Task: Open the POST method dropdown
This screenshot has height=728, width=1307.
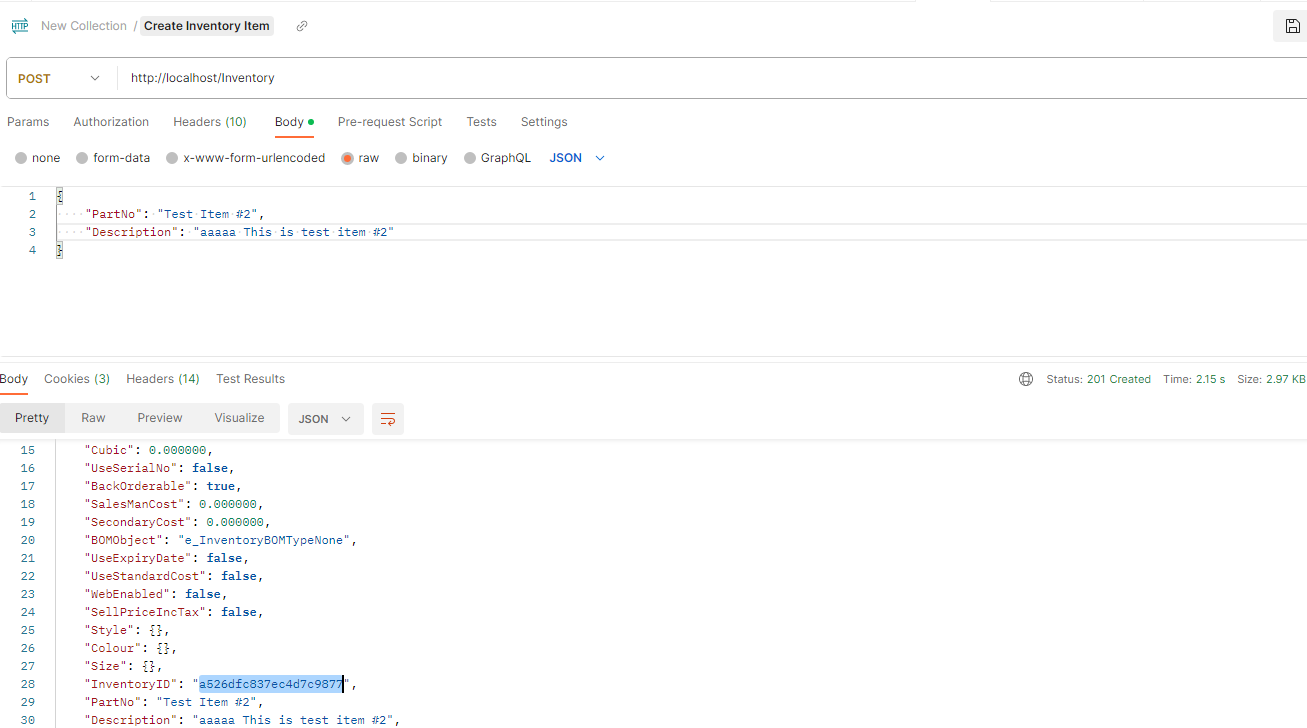Action: coord(60,78)
